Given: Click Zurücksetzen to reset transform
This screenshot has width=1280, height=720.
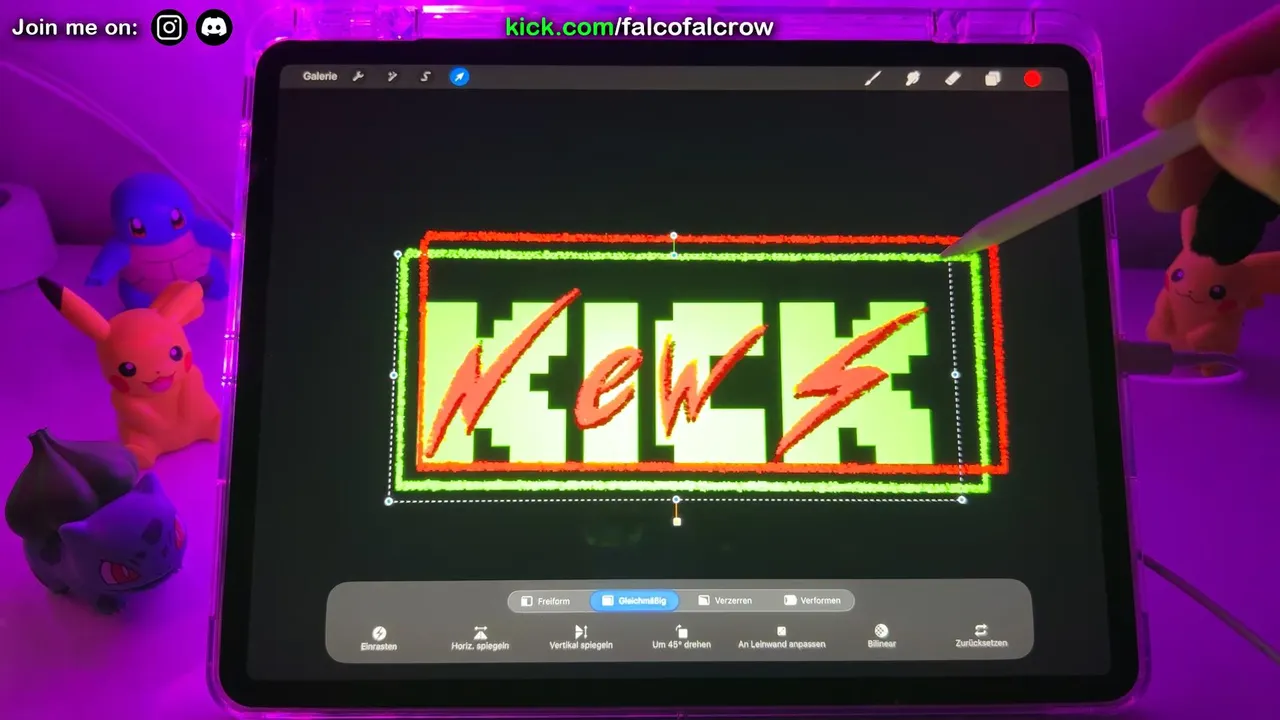Looking at the screenshot, I should tap(981, 636).
